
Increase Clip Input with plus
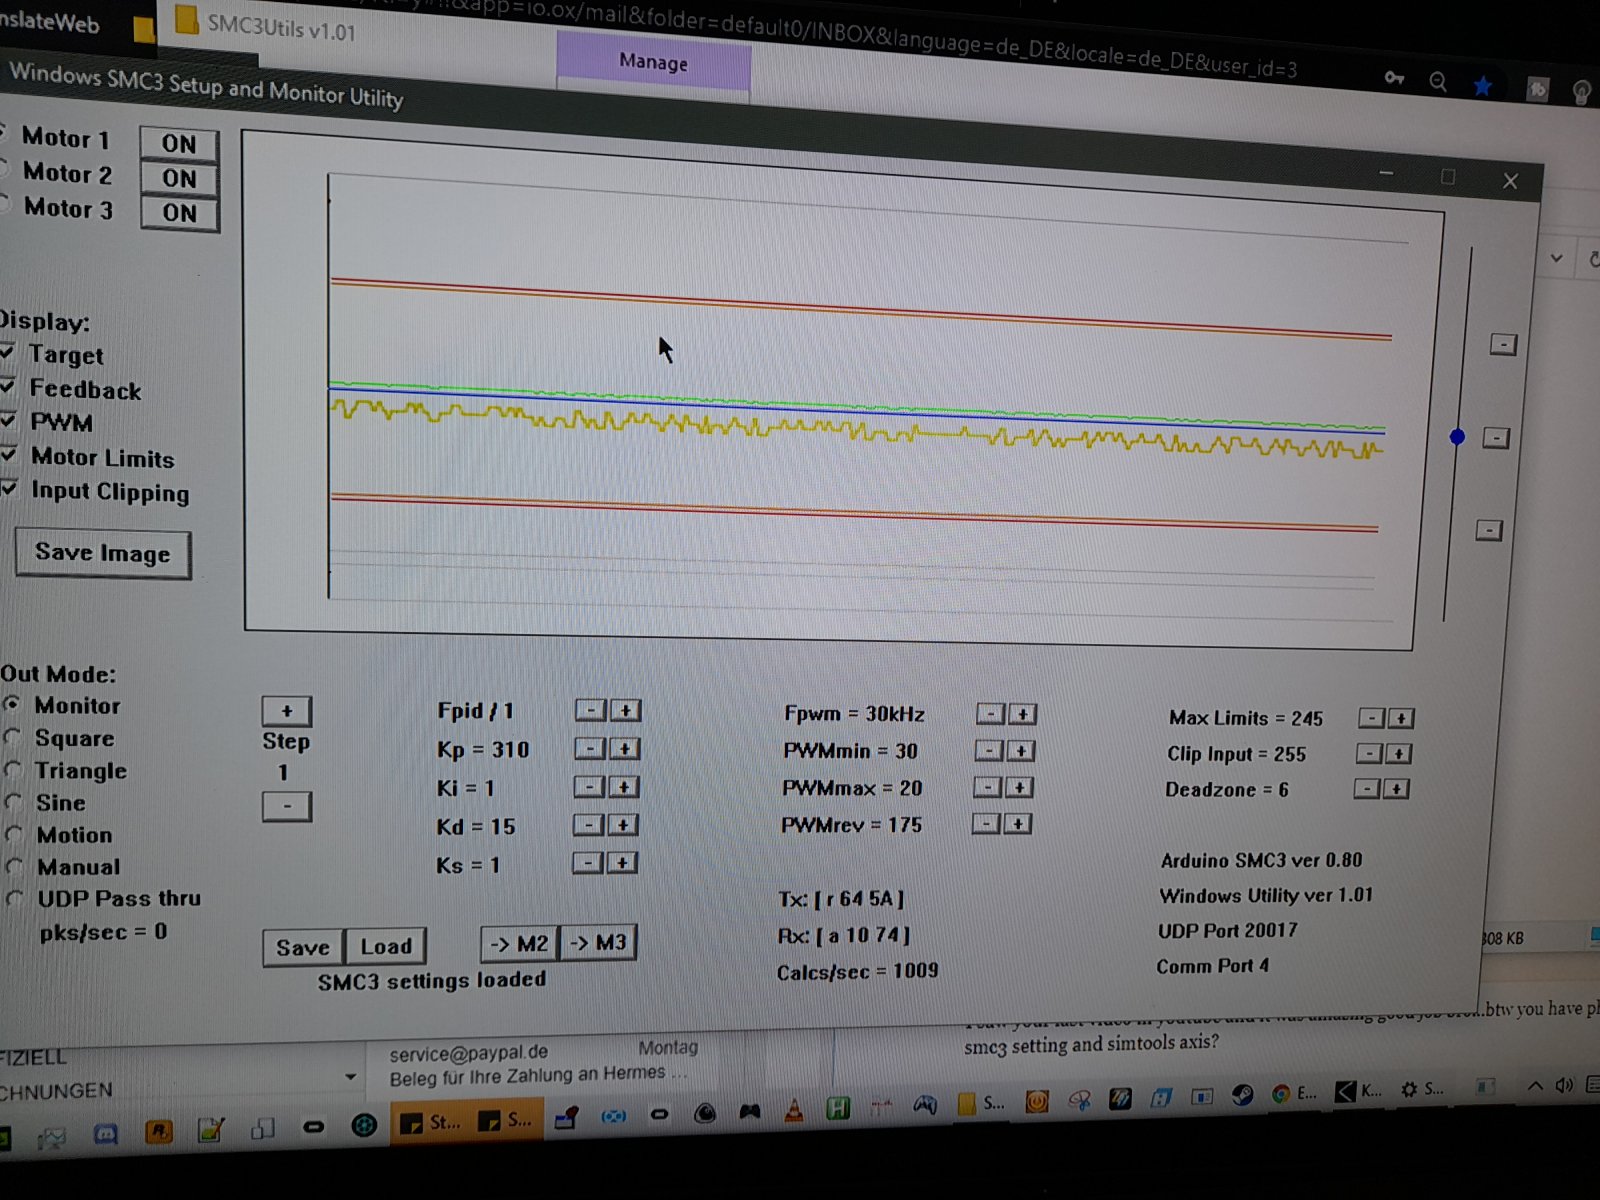[x=1399, y=753]
